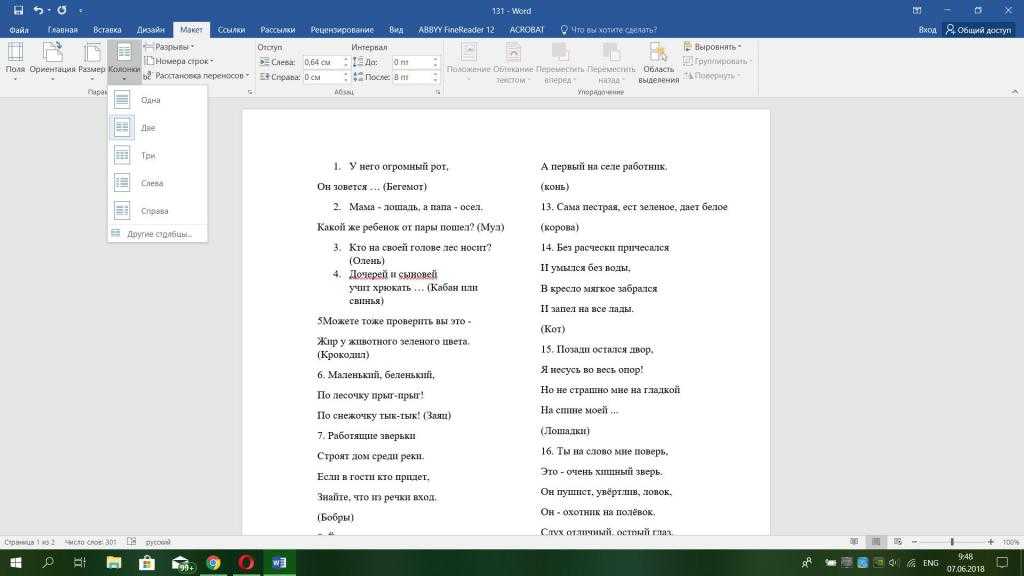Select the Одна single-column option

(x=150, y=100)
